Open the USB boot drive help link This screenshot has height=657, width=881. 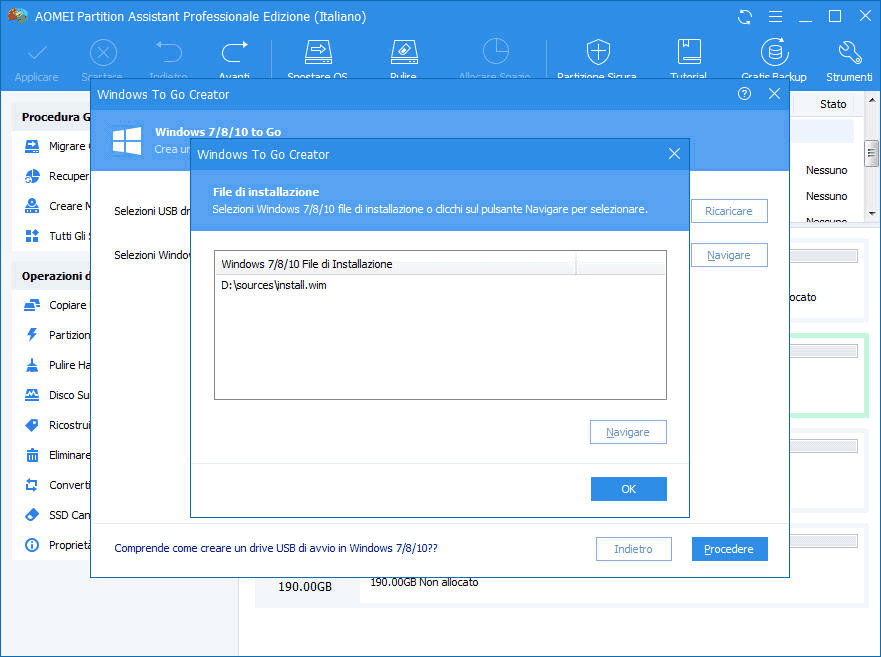(276, 548)
